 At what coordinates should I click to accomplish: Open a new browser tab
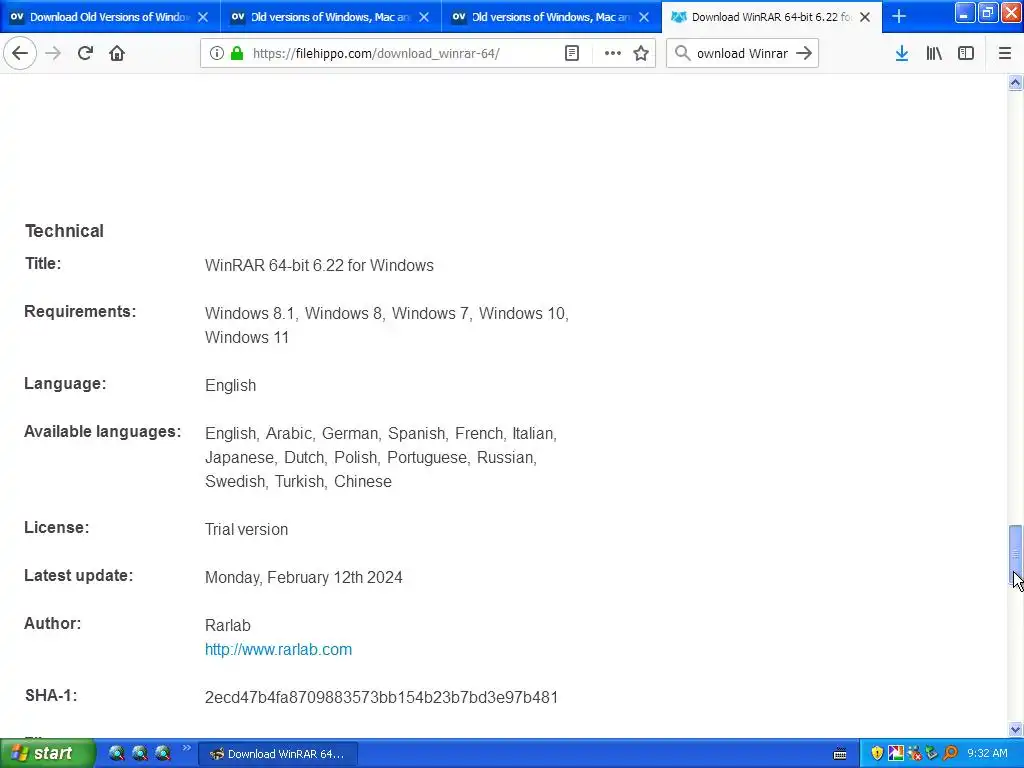click(899, 16)
